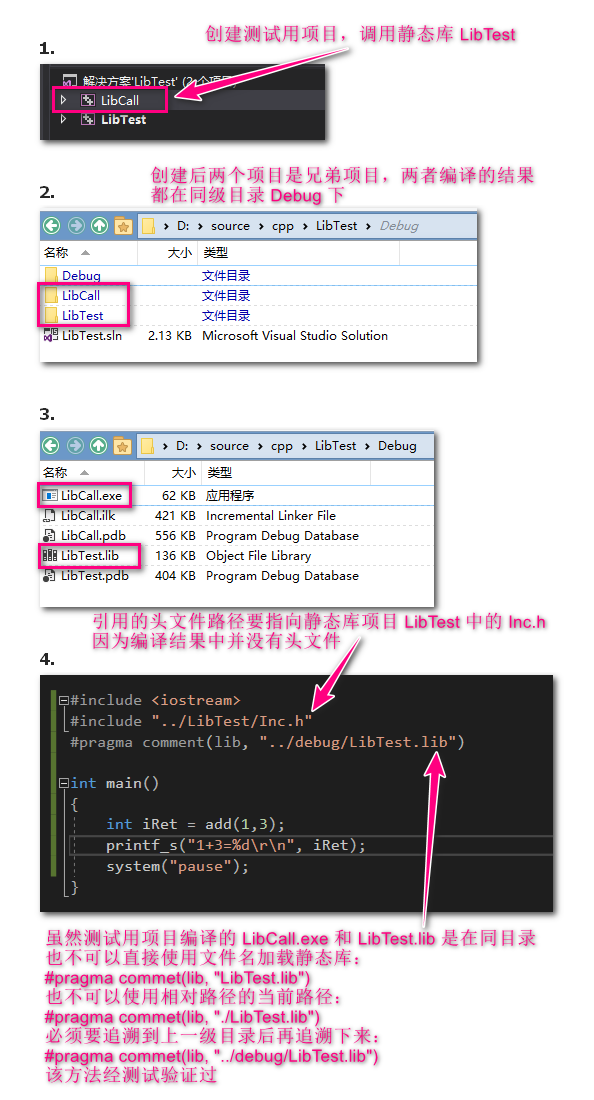
Task: Open chevron before italic 'Debug' breadcrumb
Action: [x=368, y=226]
